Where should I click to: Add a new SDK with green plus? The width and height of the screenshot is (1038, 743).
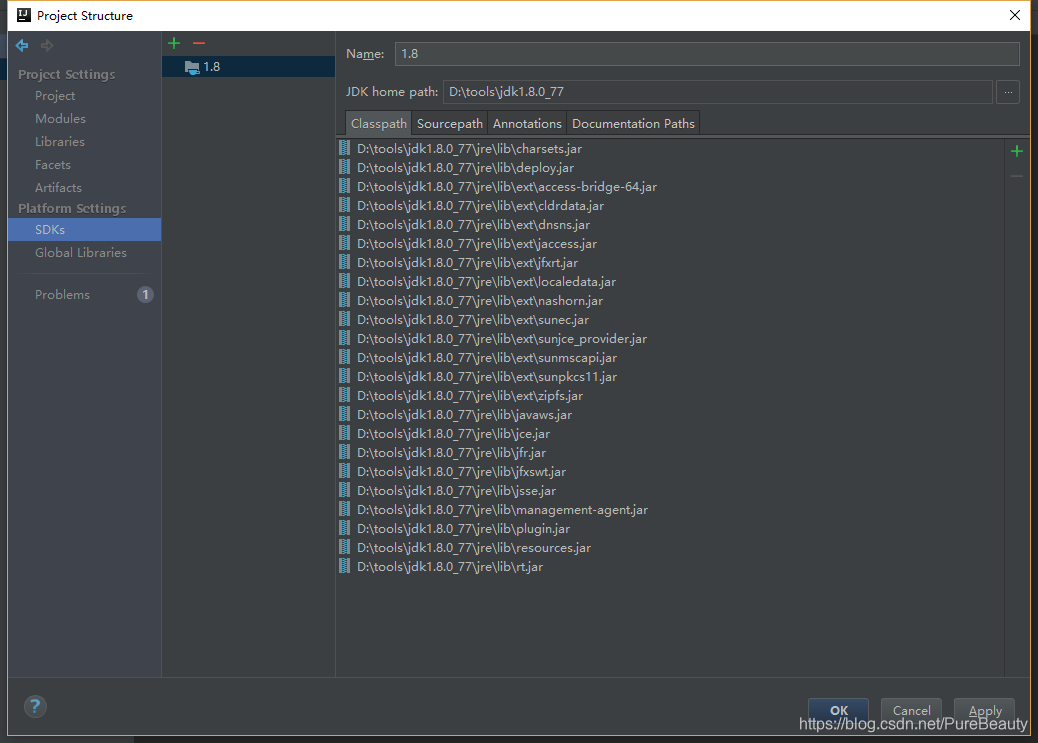[174, 43]
